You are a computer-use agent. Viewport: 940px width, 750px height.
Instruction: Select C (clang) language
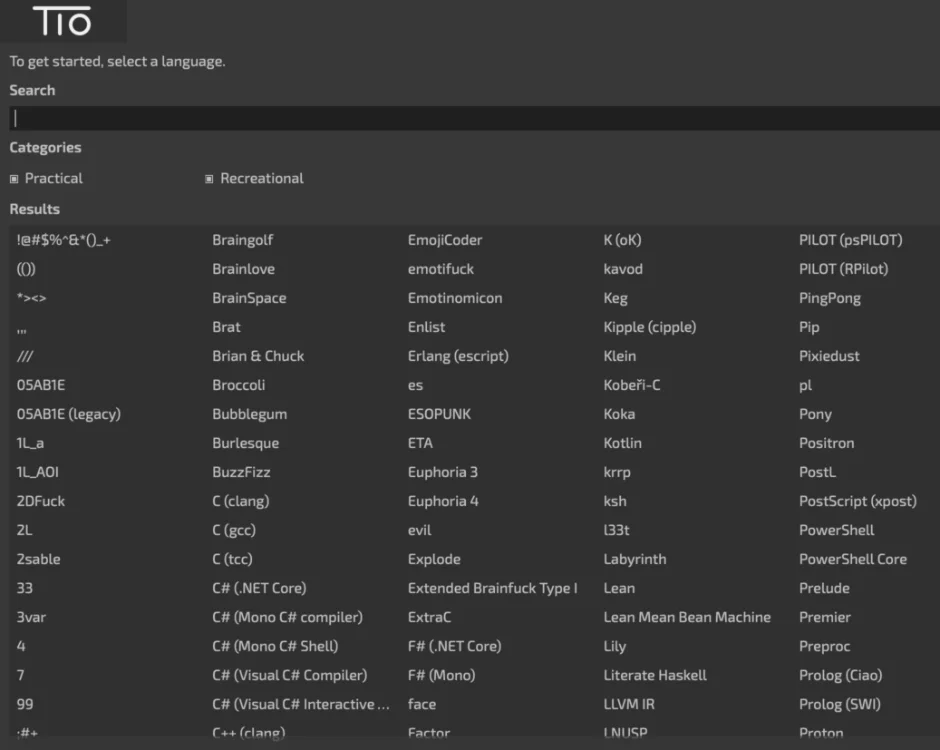[x=241, y=501]
